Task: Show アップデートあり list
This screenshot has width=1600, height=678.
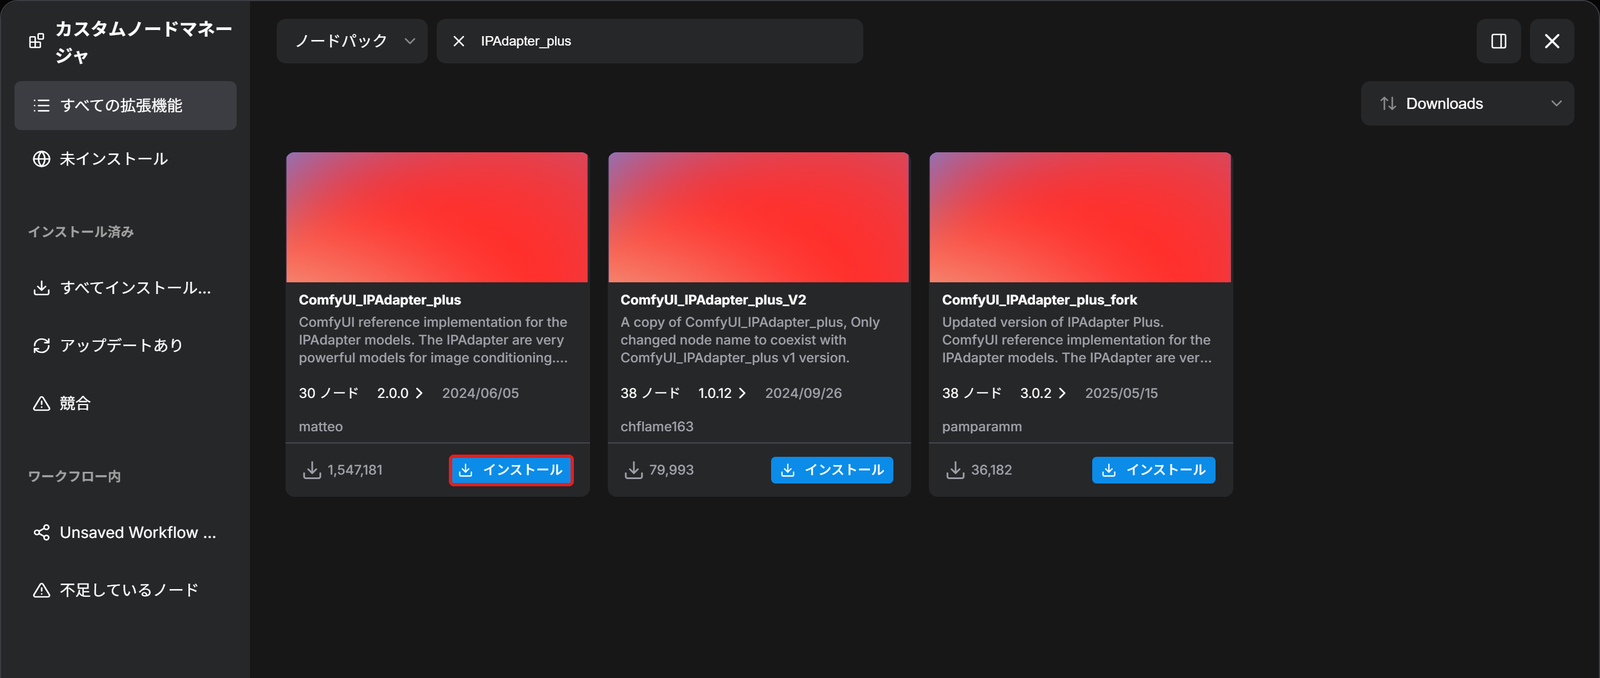Action: [125, 345]
